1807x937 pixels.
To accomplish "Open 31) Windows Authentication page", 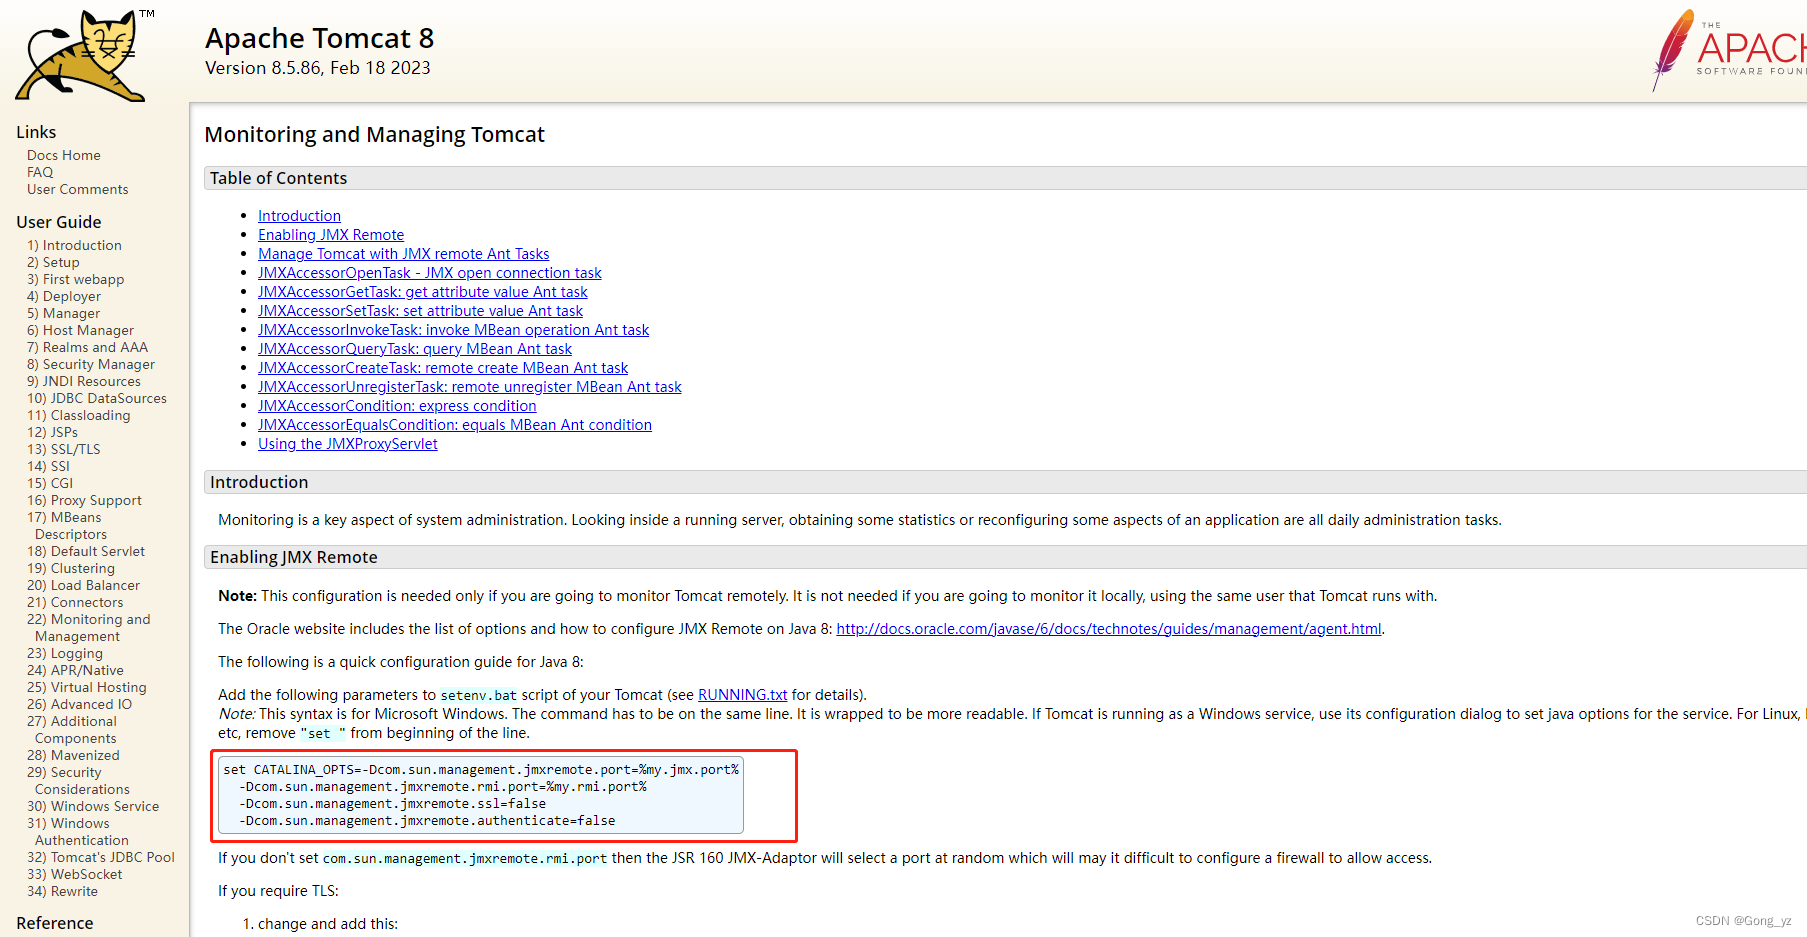I will click(x=78, y=832).
